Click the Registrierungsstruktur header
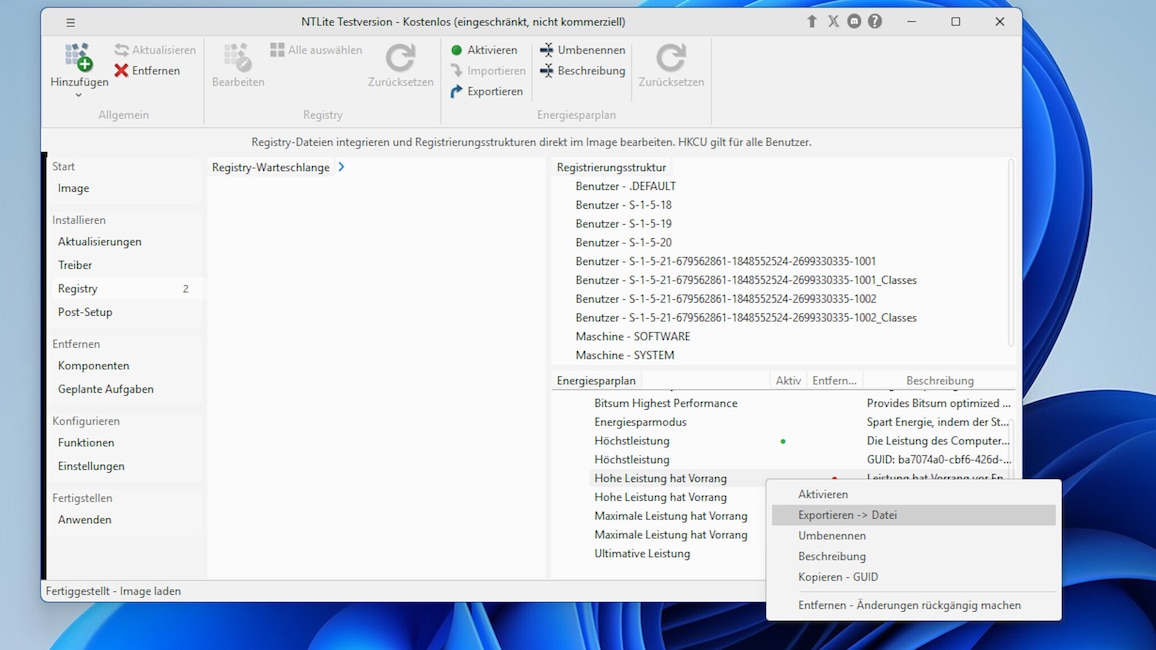This screenshot has height=650, width=1156. 611,167
